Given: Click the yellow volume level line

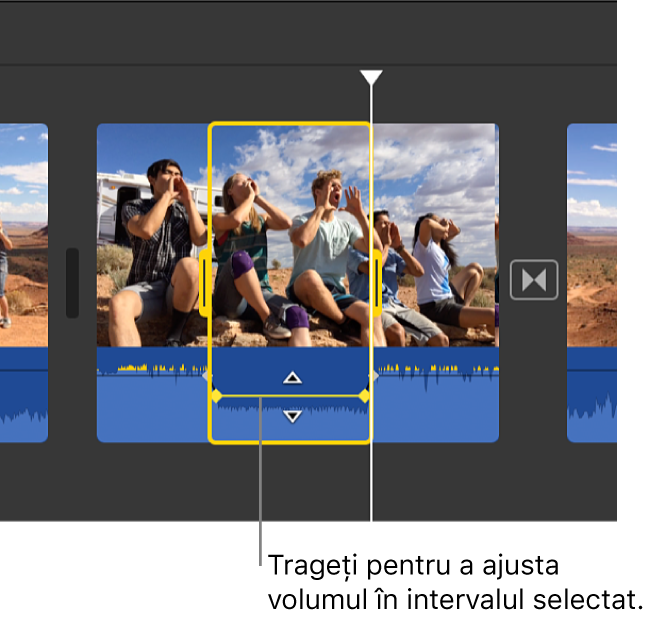Looking at the screenshot, I should (290, 396).
